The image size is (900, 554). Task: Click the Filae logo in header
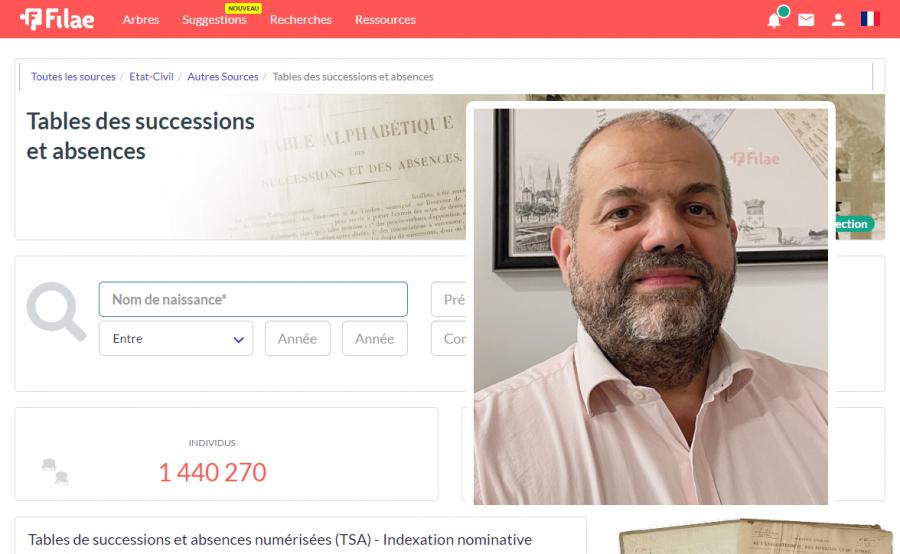[x=57, y=19]
